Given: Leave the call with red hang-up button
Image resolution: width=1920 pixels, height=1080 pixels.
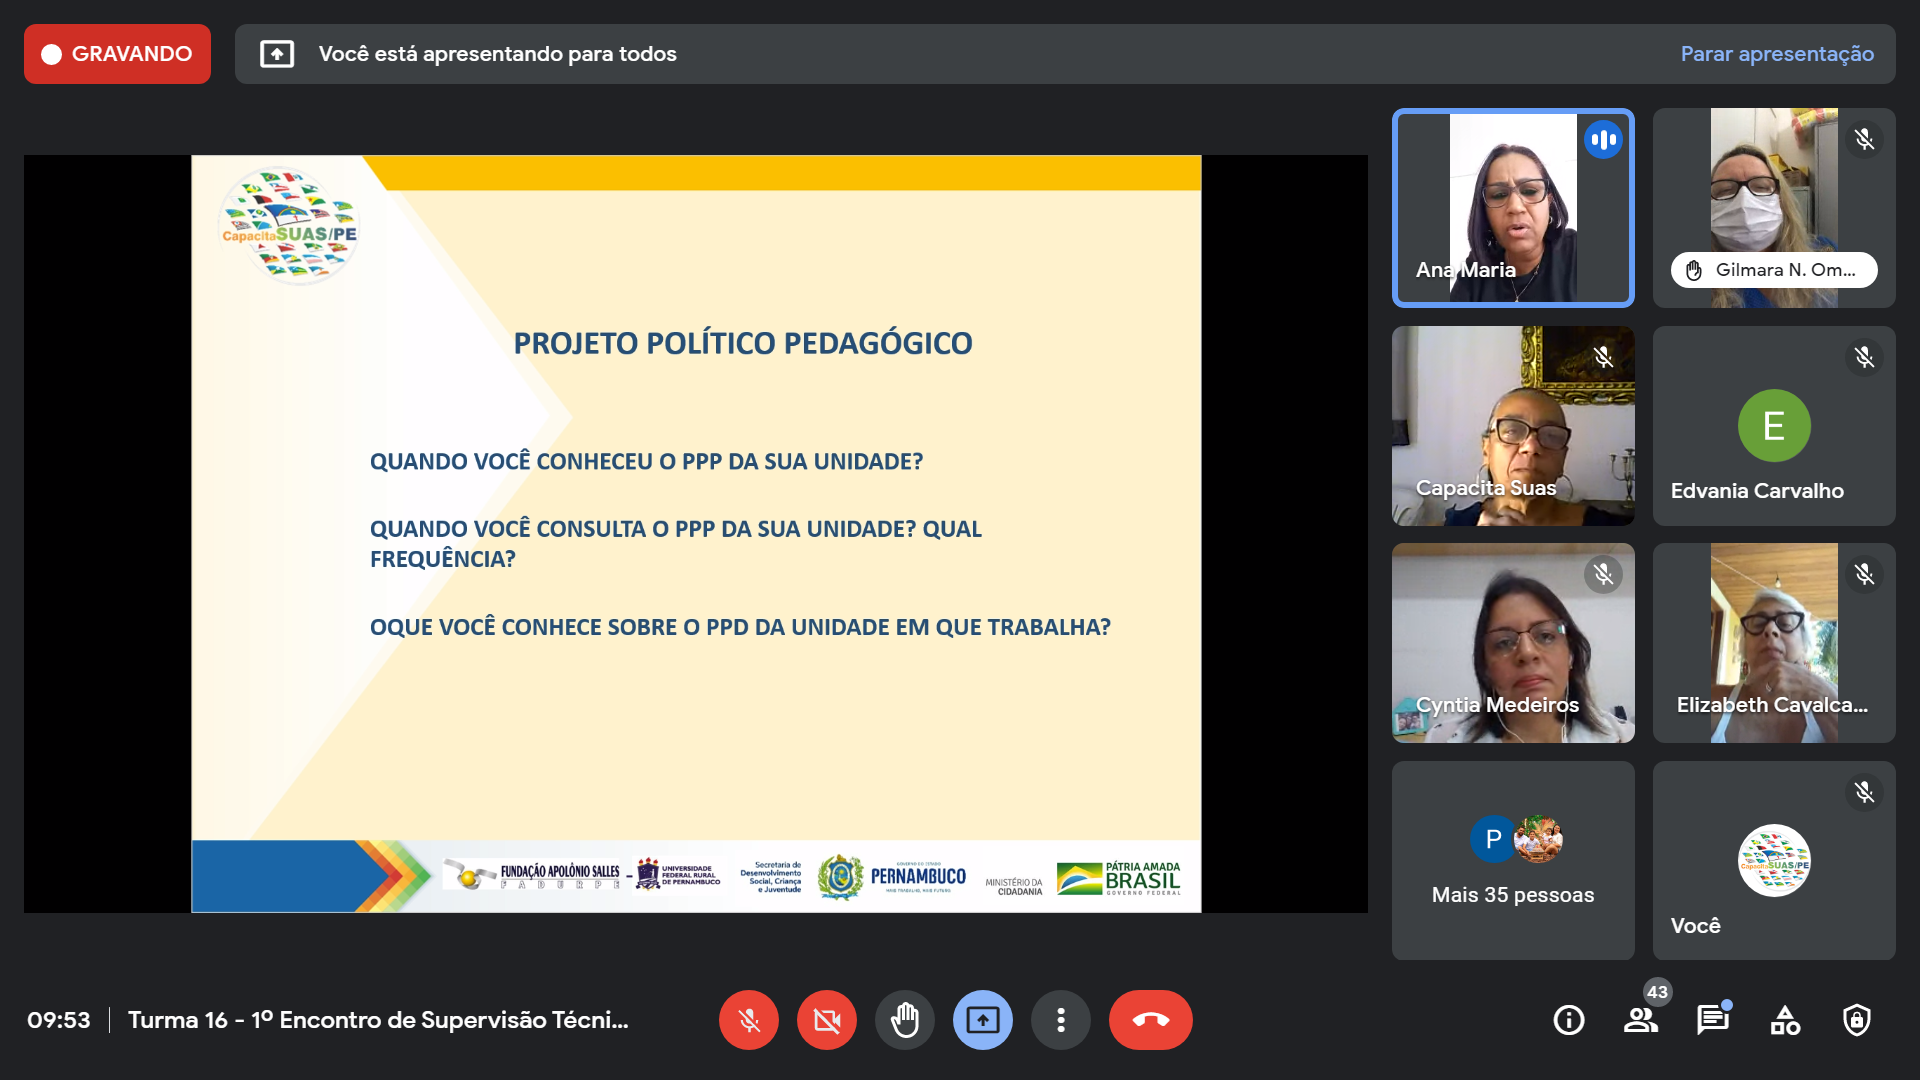Looking at the screenshot, I should coord(1150,1020).
